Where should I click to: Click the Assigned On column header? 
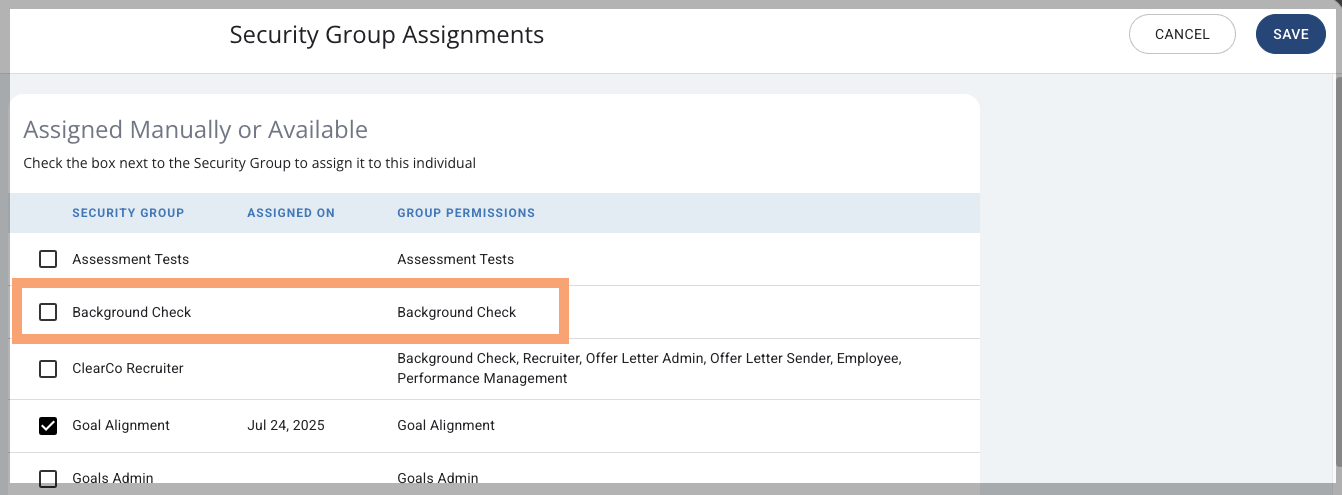(x=291, y=213)
